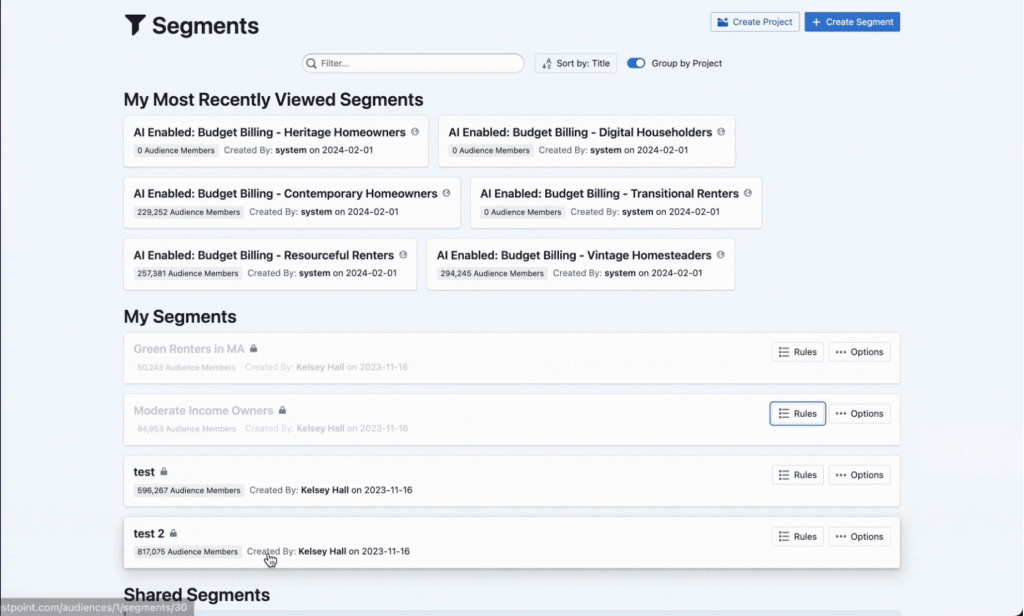
Task: Click the lock icon next to Green Renters in MA
Action: coord(254,349)
